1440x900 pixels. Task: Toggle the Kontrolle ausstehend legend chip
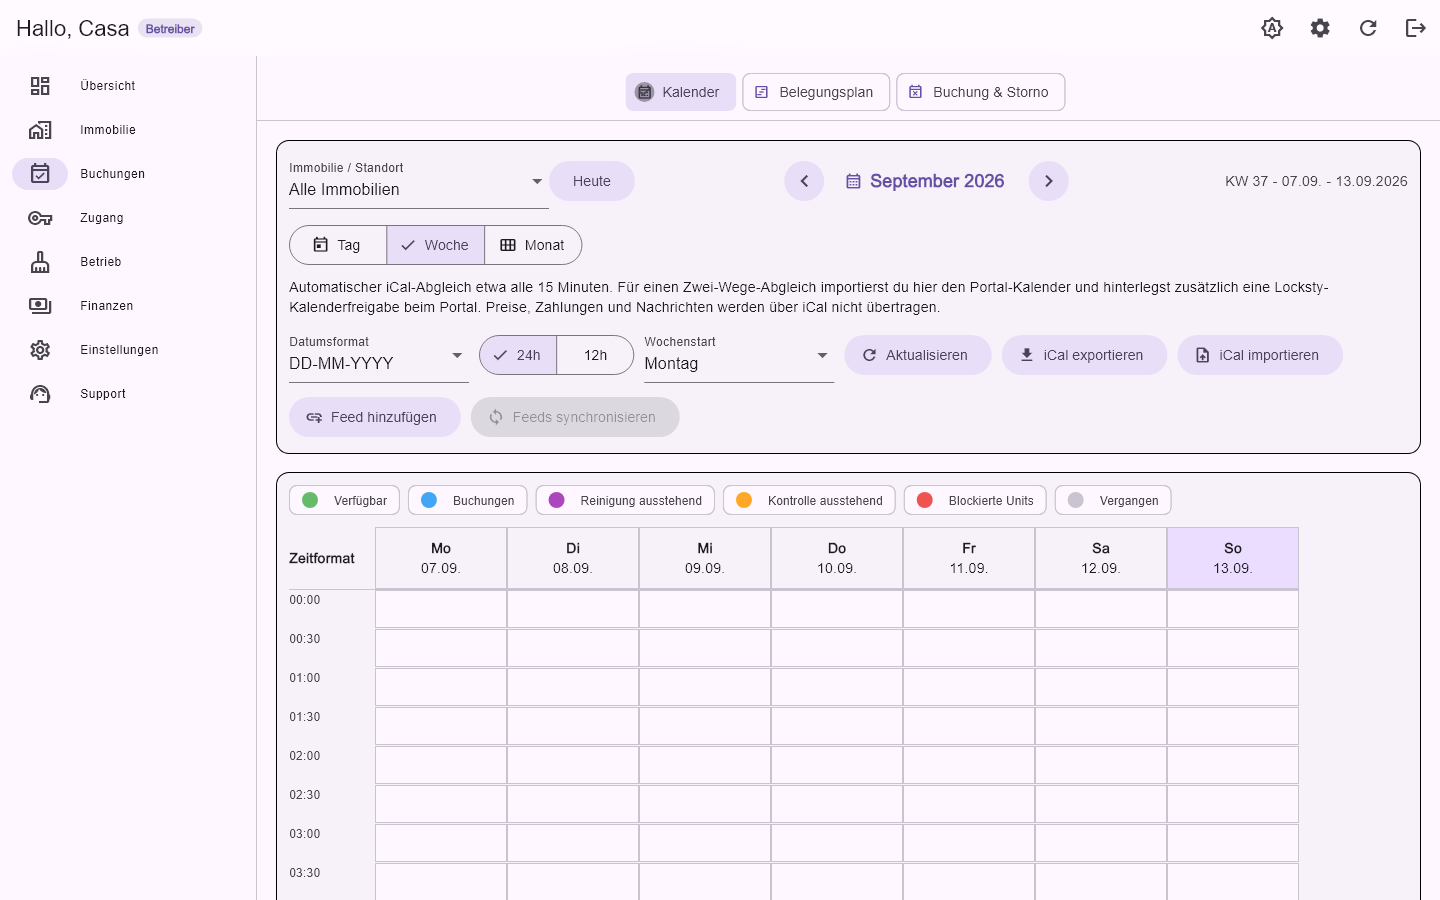click(810, 500)
